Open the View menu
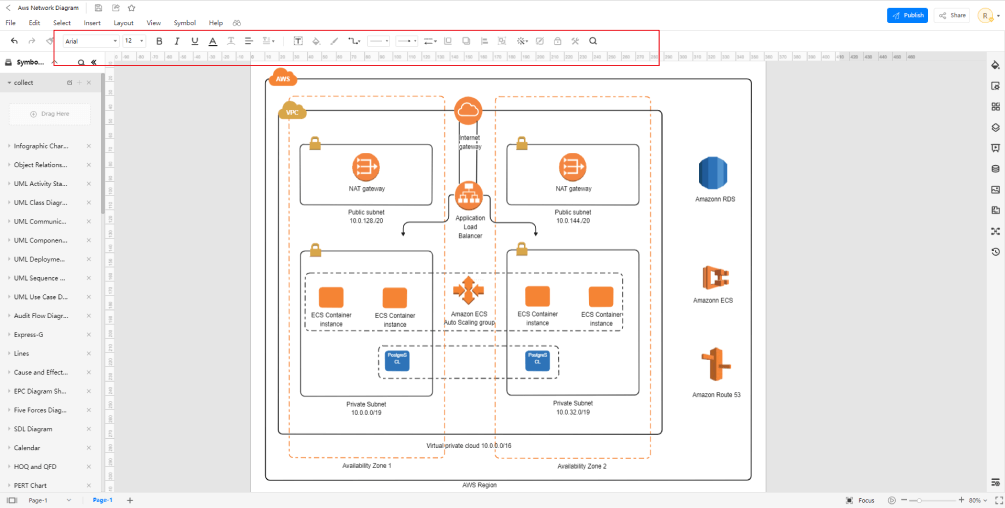Image resolution: width=1005 pixels, height=508 pixels. (154, 23)
